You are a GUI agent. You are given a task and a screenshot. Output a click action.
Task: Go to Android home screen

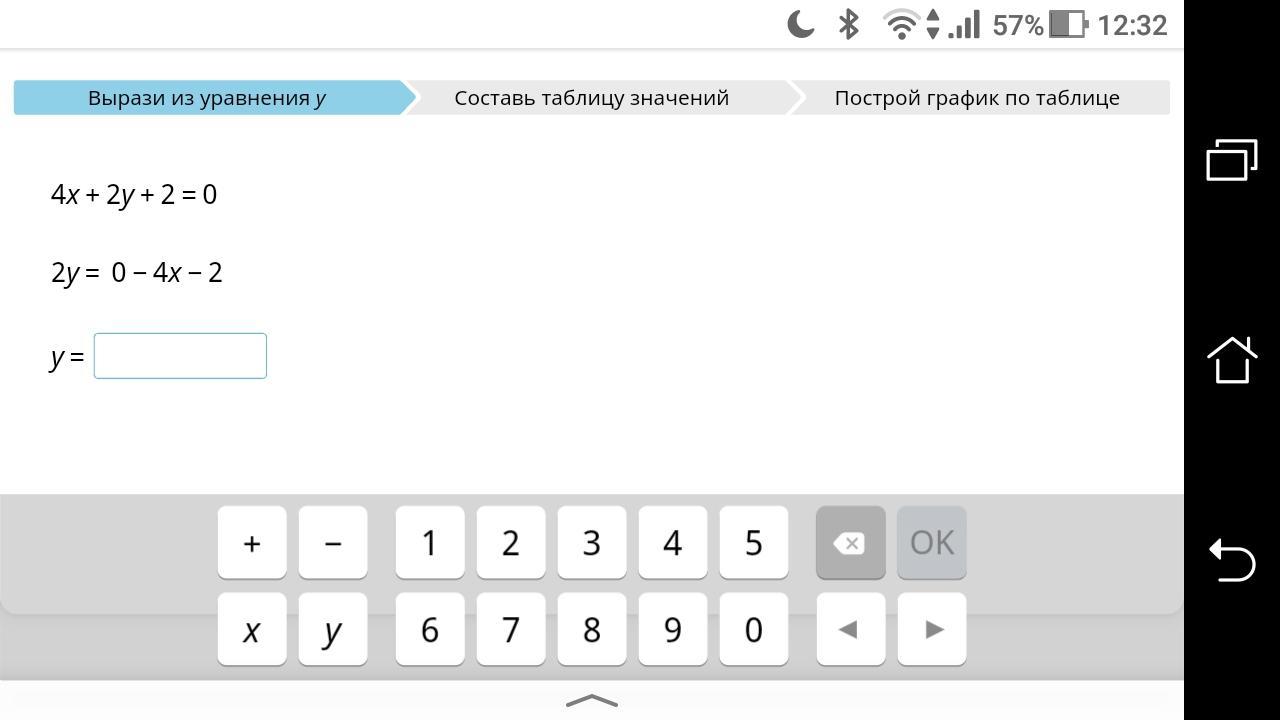tap(1231, 359)
